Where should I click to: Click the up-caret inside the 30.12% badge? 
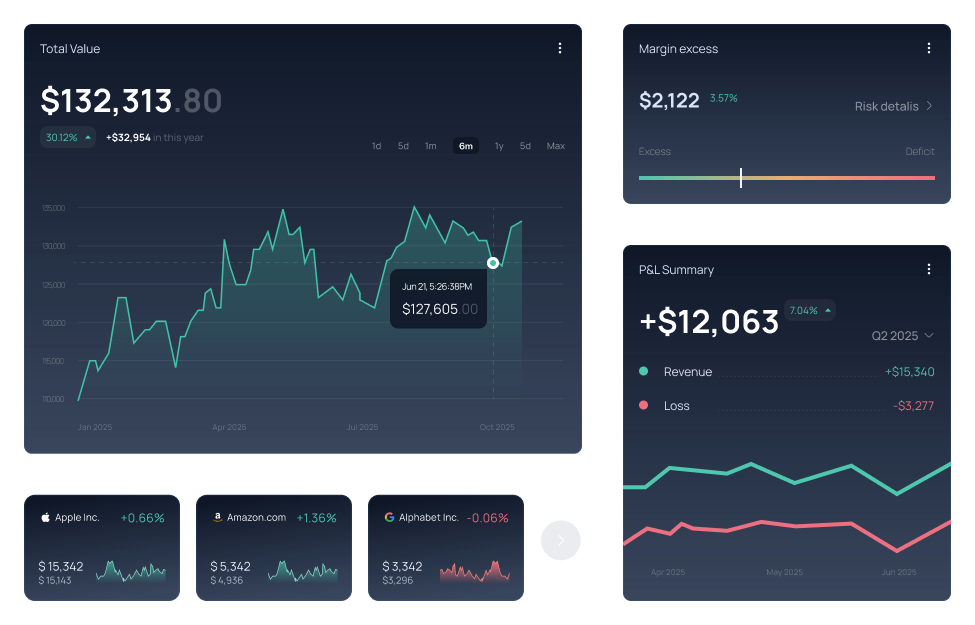click(x=87, y=137)
